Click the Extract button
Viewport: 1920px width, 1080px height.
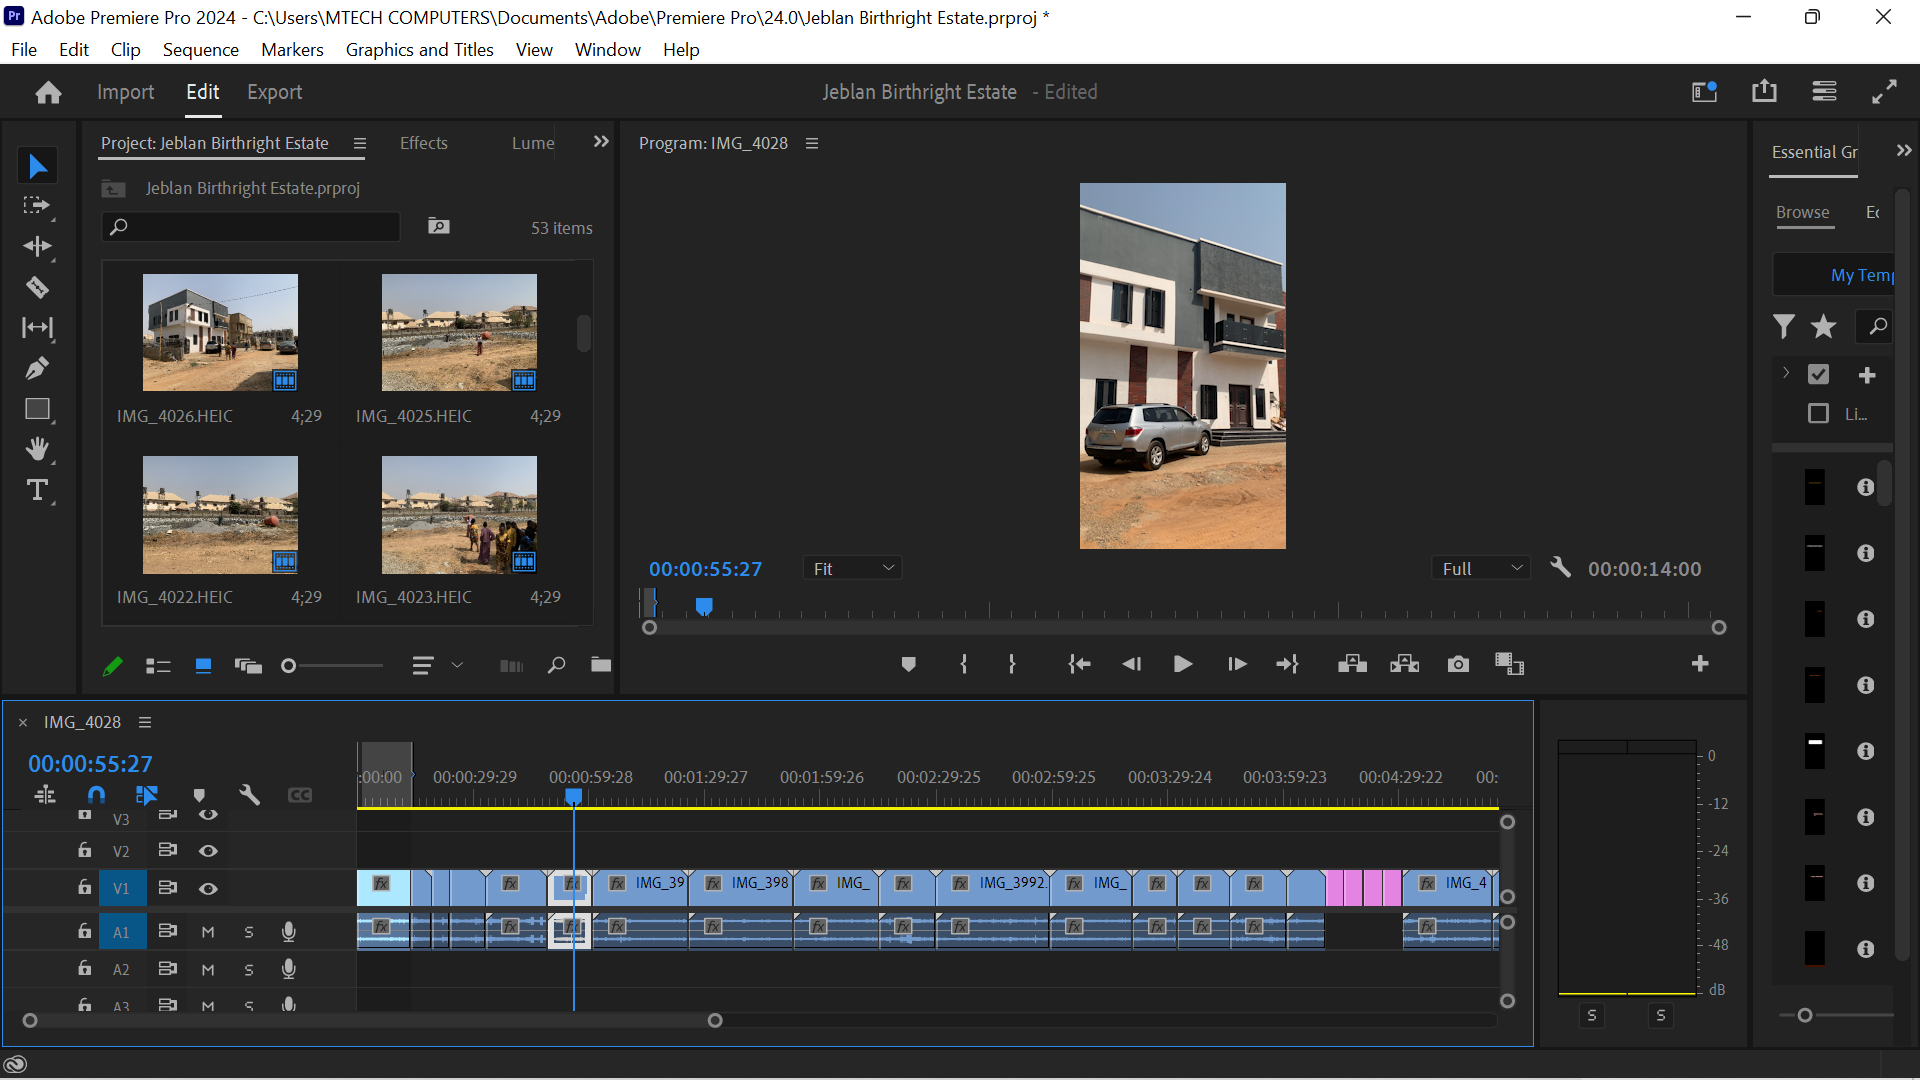click(1404, 664)
